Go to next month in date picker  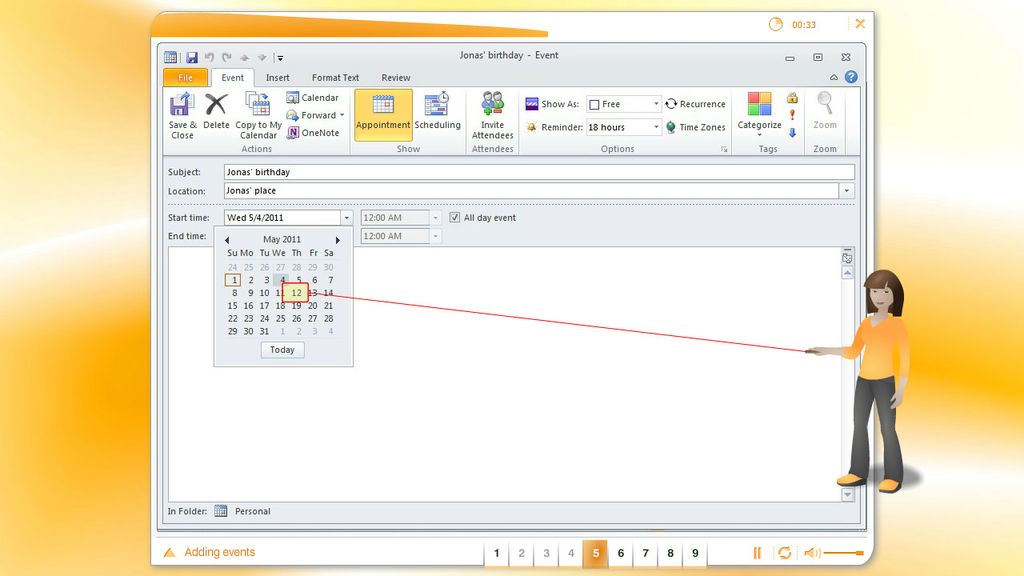pyautogui.click(x=338, y=240)
